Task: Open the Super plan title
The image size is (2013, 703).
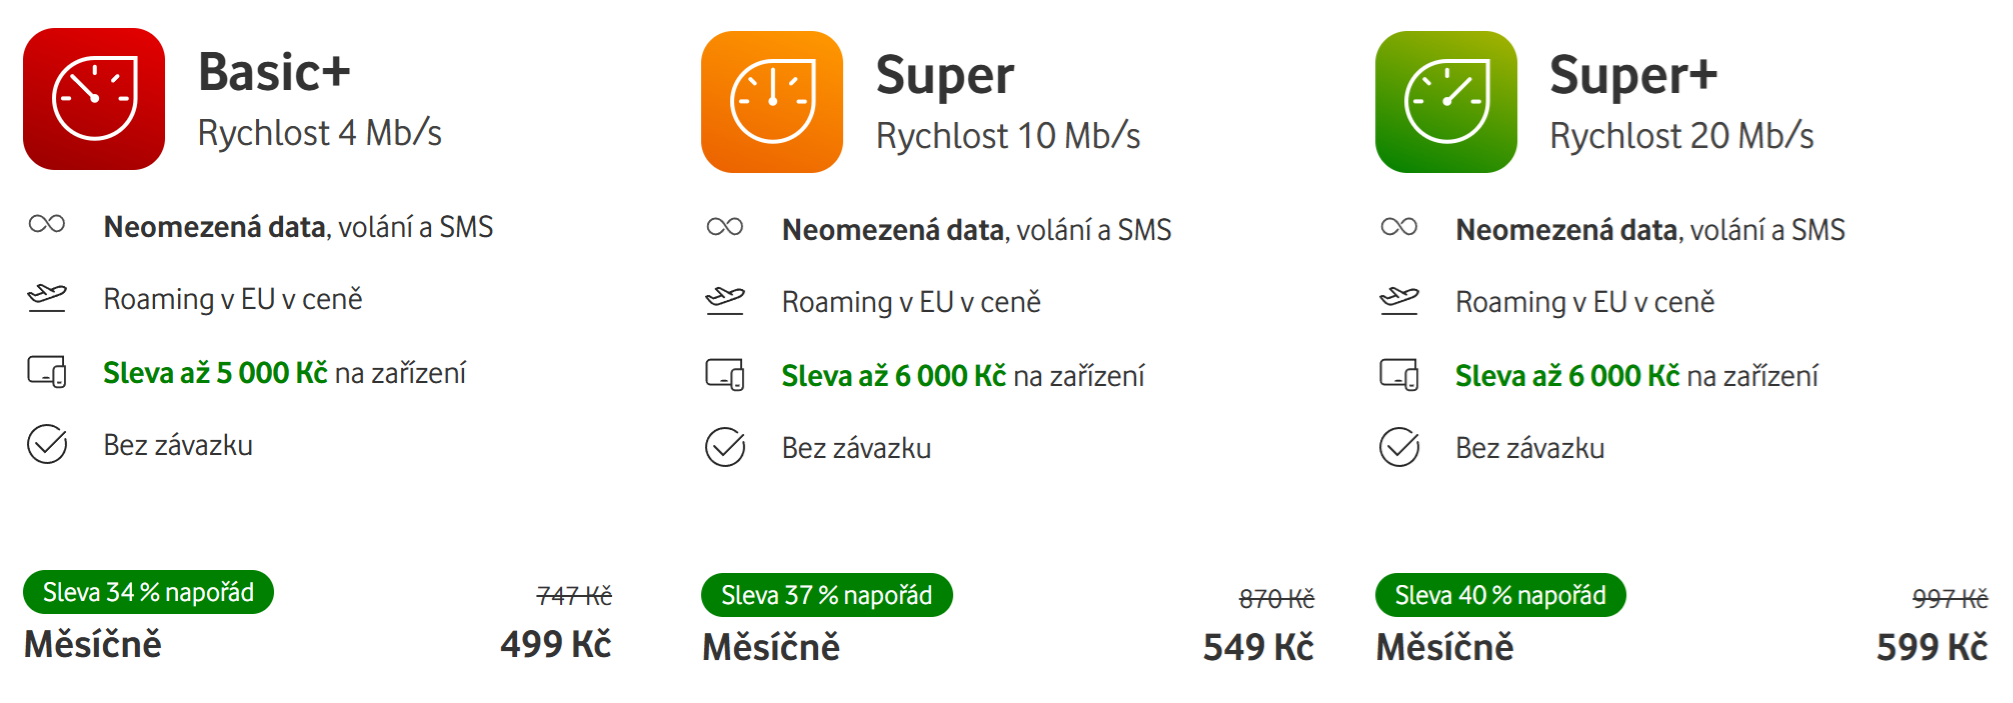Action: click(945, 75)
